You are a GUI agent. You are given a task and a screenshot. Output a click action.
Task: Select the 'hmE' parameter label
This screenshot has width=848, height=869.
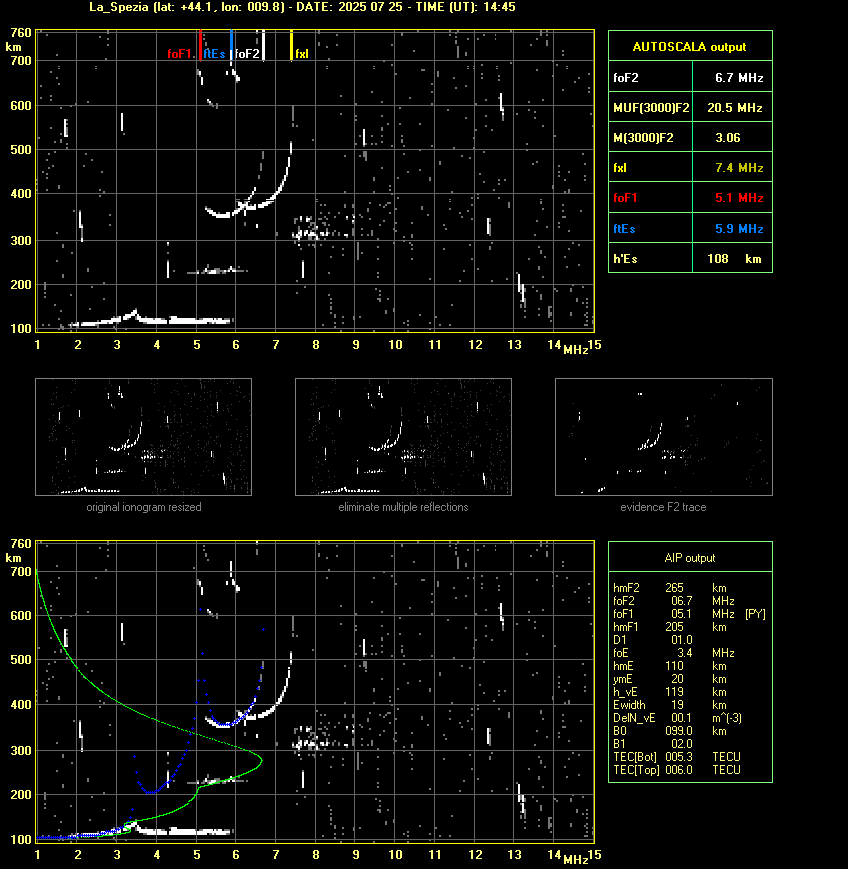tap(623, 666)
